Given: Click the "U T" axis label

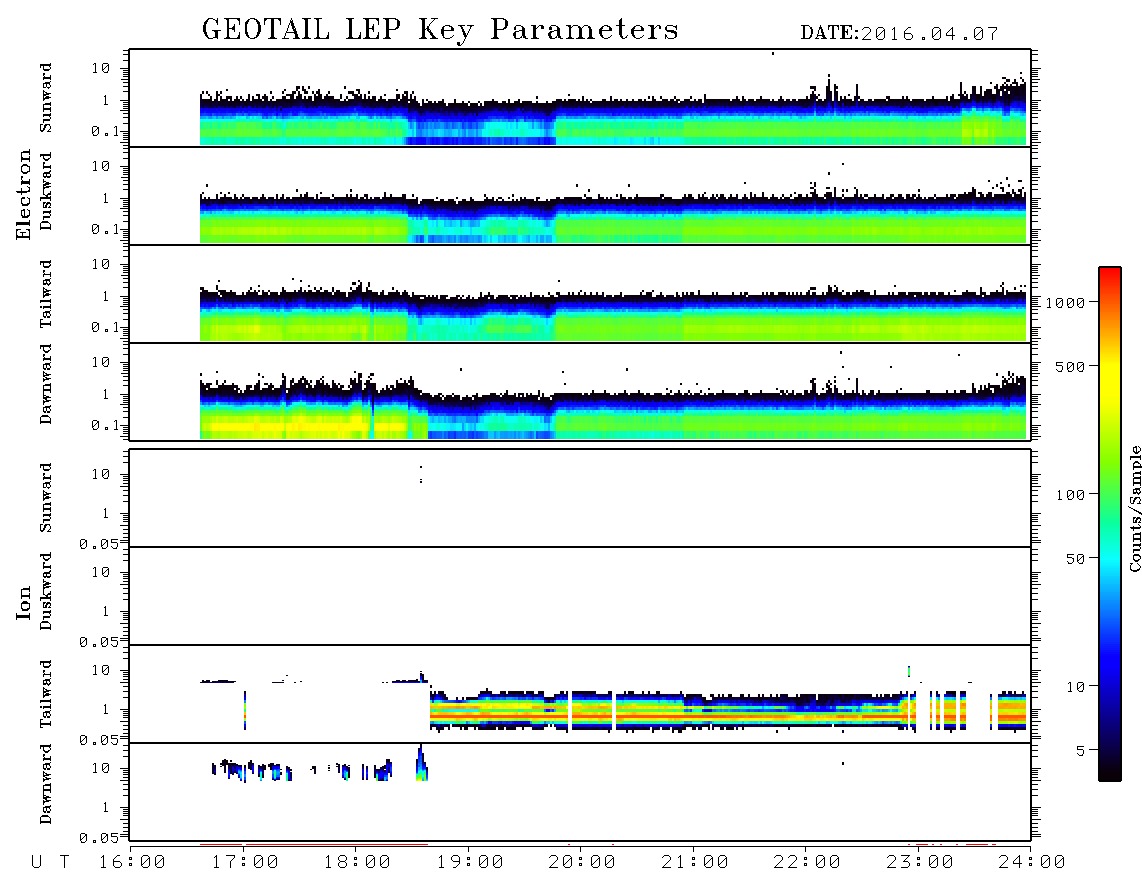Looking at the screenshot, I should [50, 863].
